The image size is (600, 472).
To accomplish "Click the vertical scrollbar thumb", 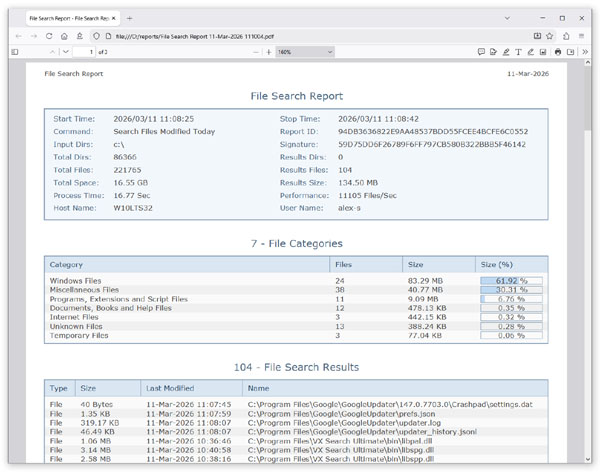I will pyautogui.click(x=588, y=100).
